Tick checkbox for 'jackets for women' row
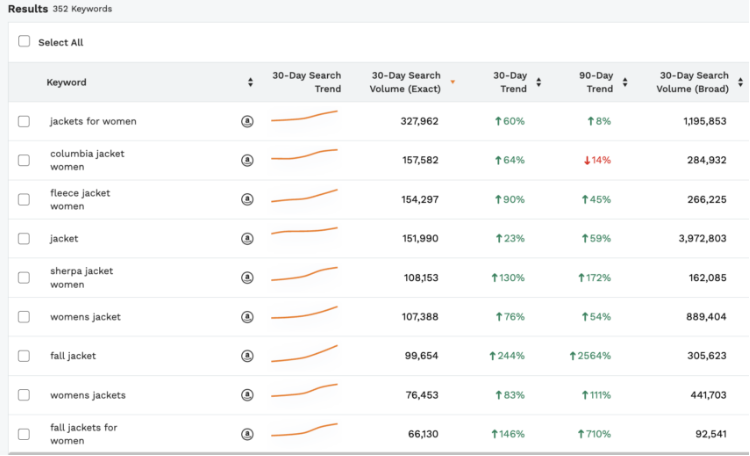 pyautogui.click(x=24, y=121)
